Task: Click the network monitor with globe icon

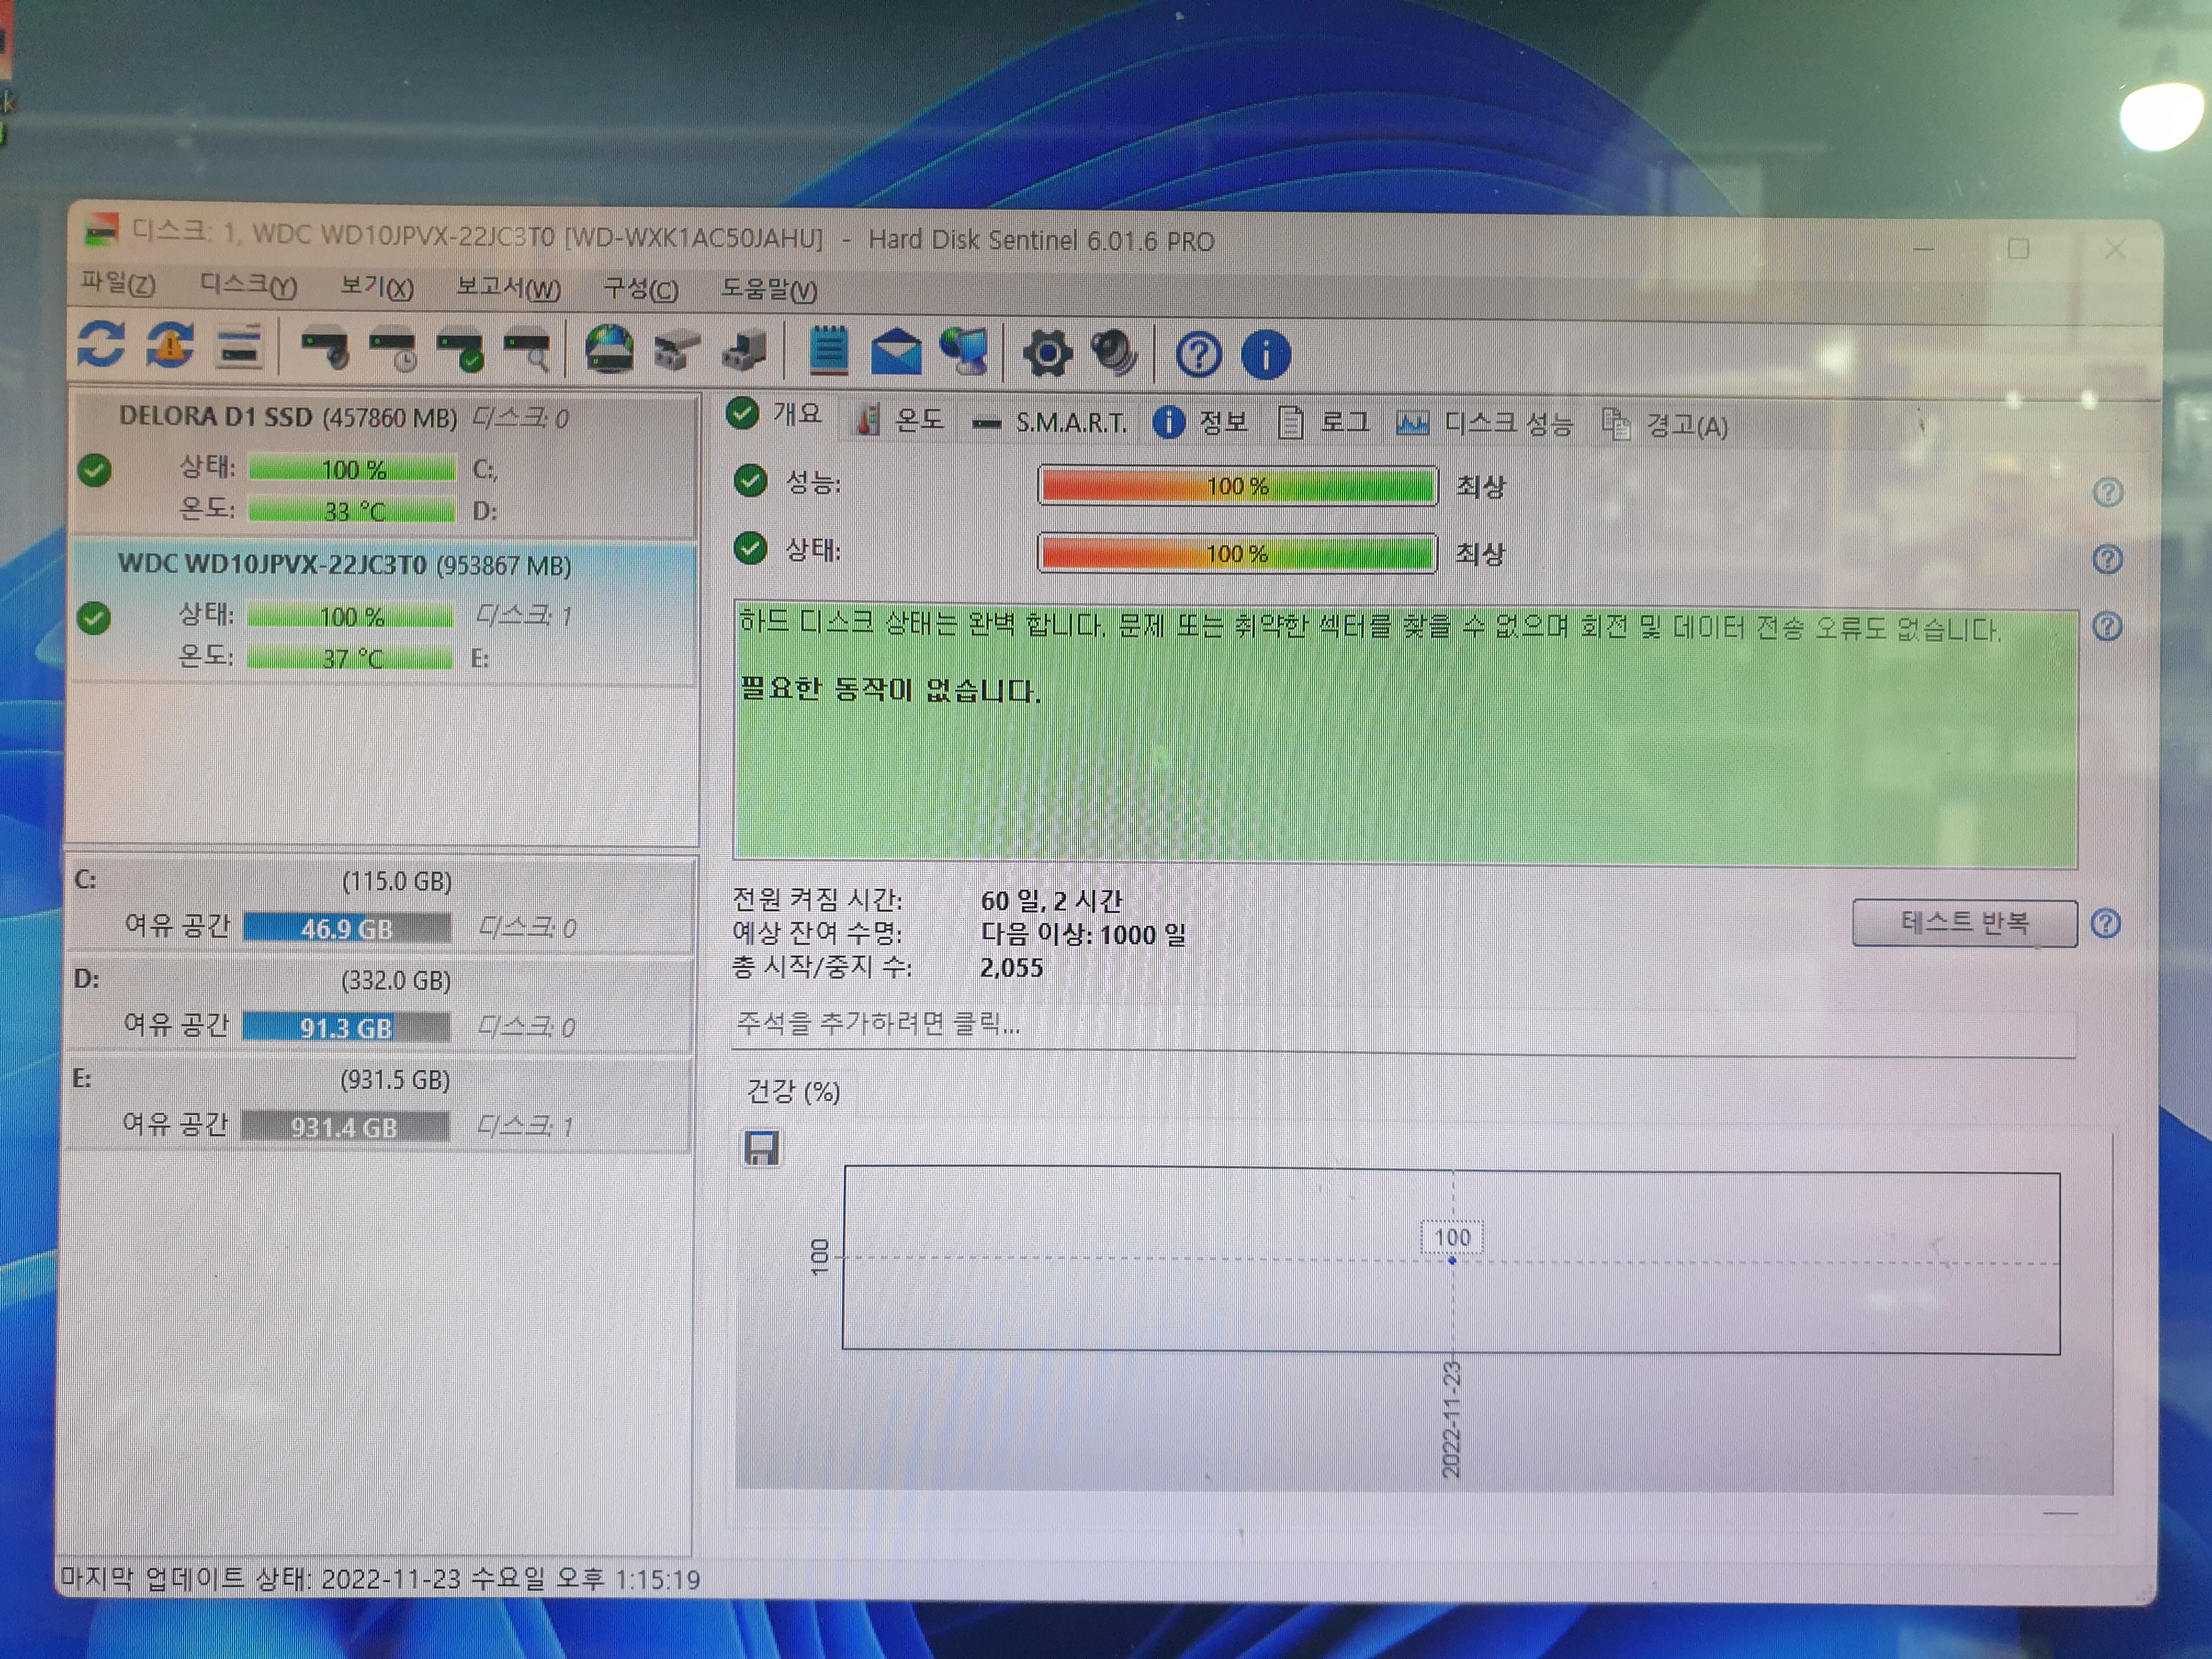Action: (x=965, y=353)
